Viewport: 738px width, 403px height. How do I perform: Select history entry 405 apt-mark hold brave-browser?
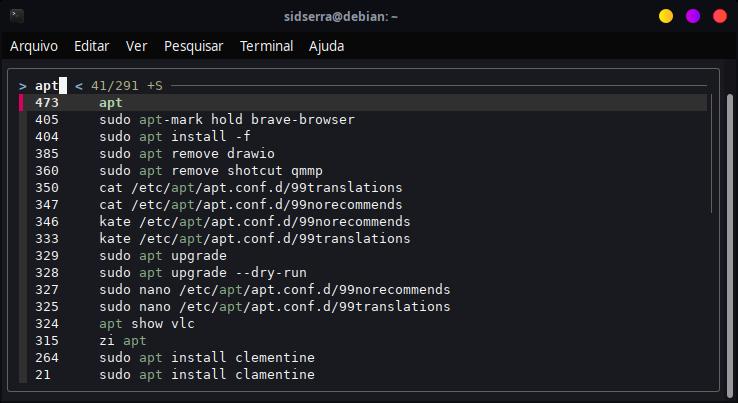click(227, 120)
